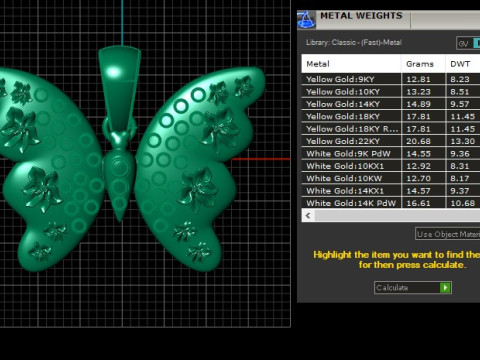Select the White Gold:10KX1 row

(391, 166)
